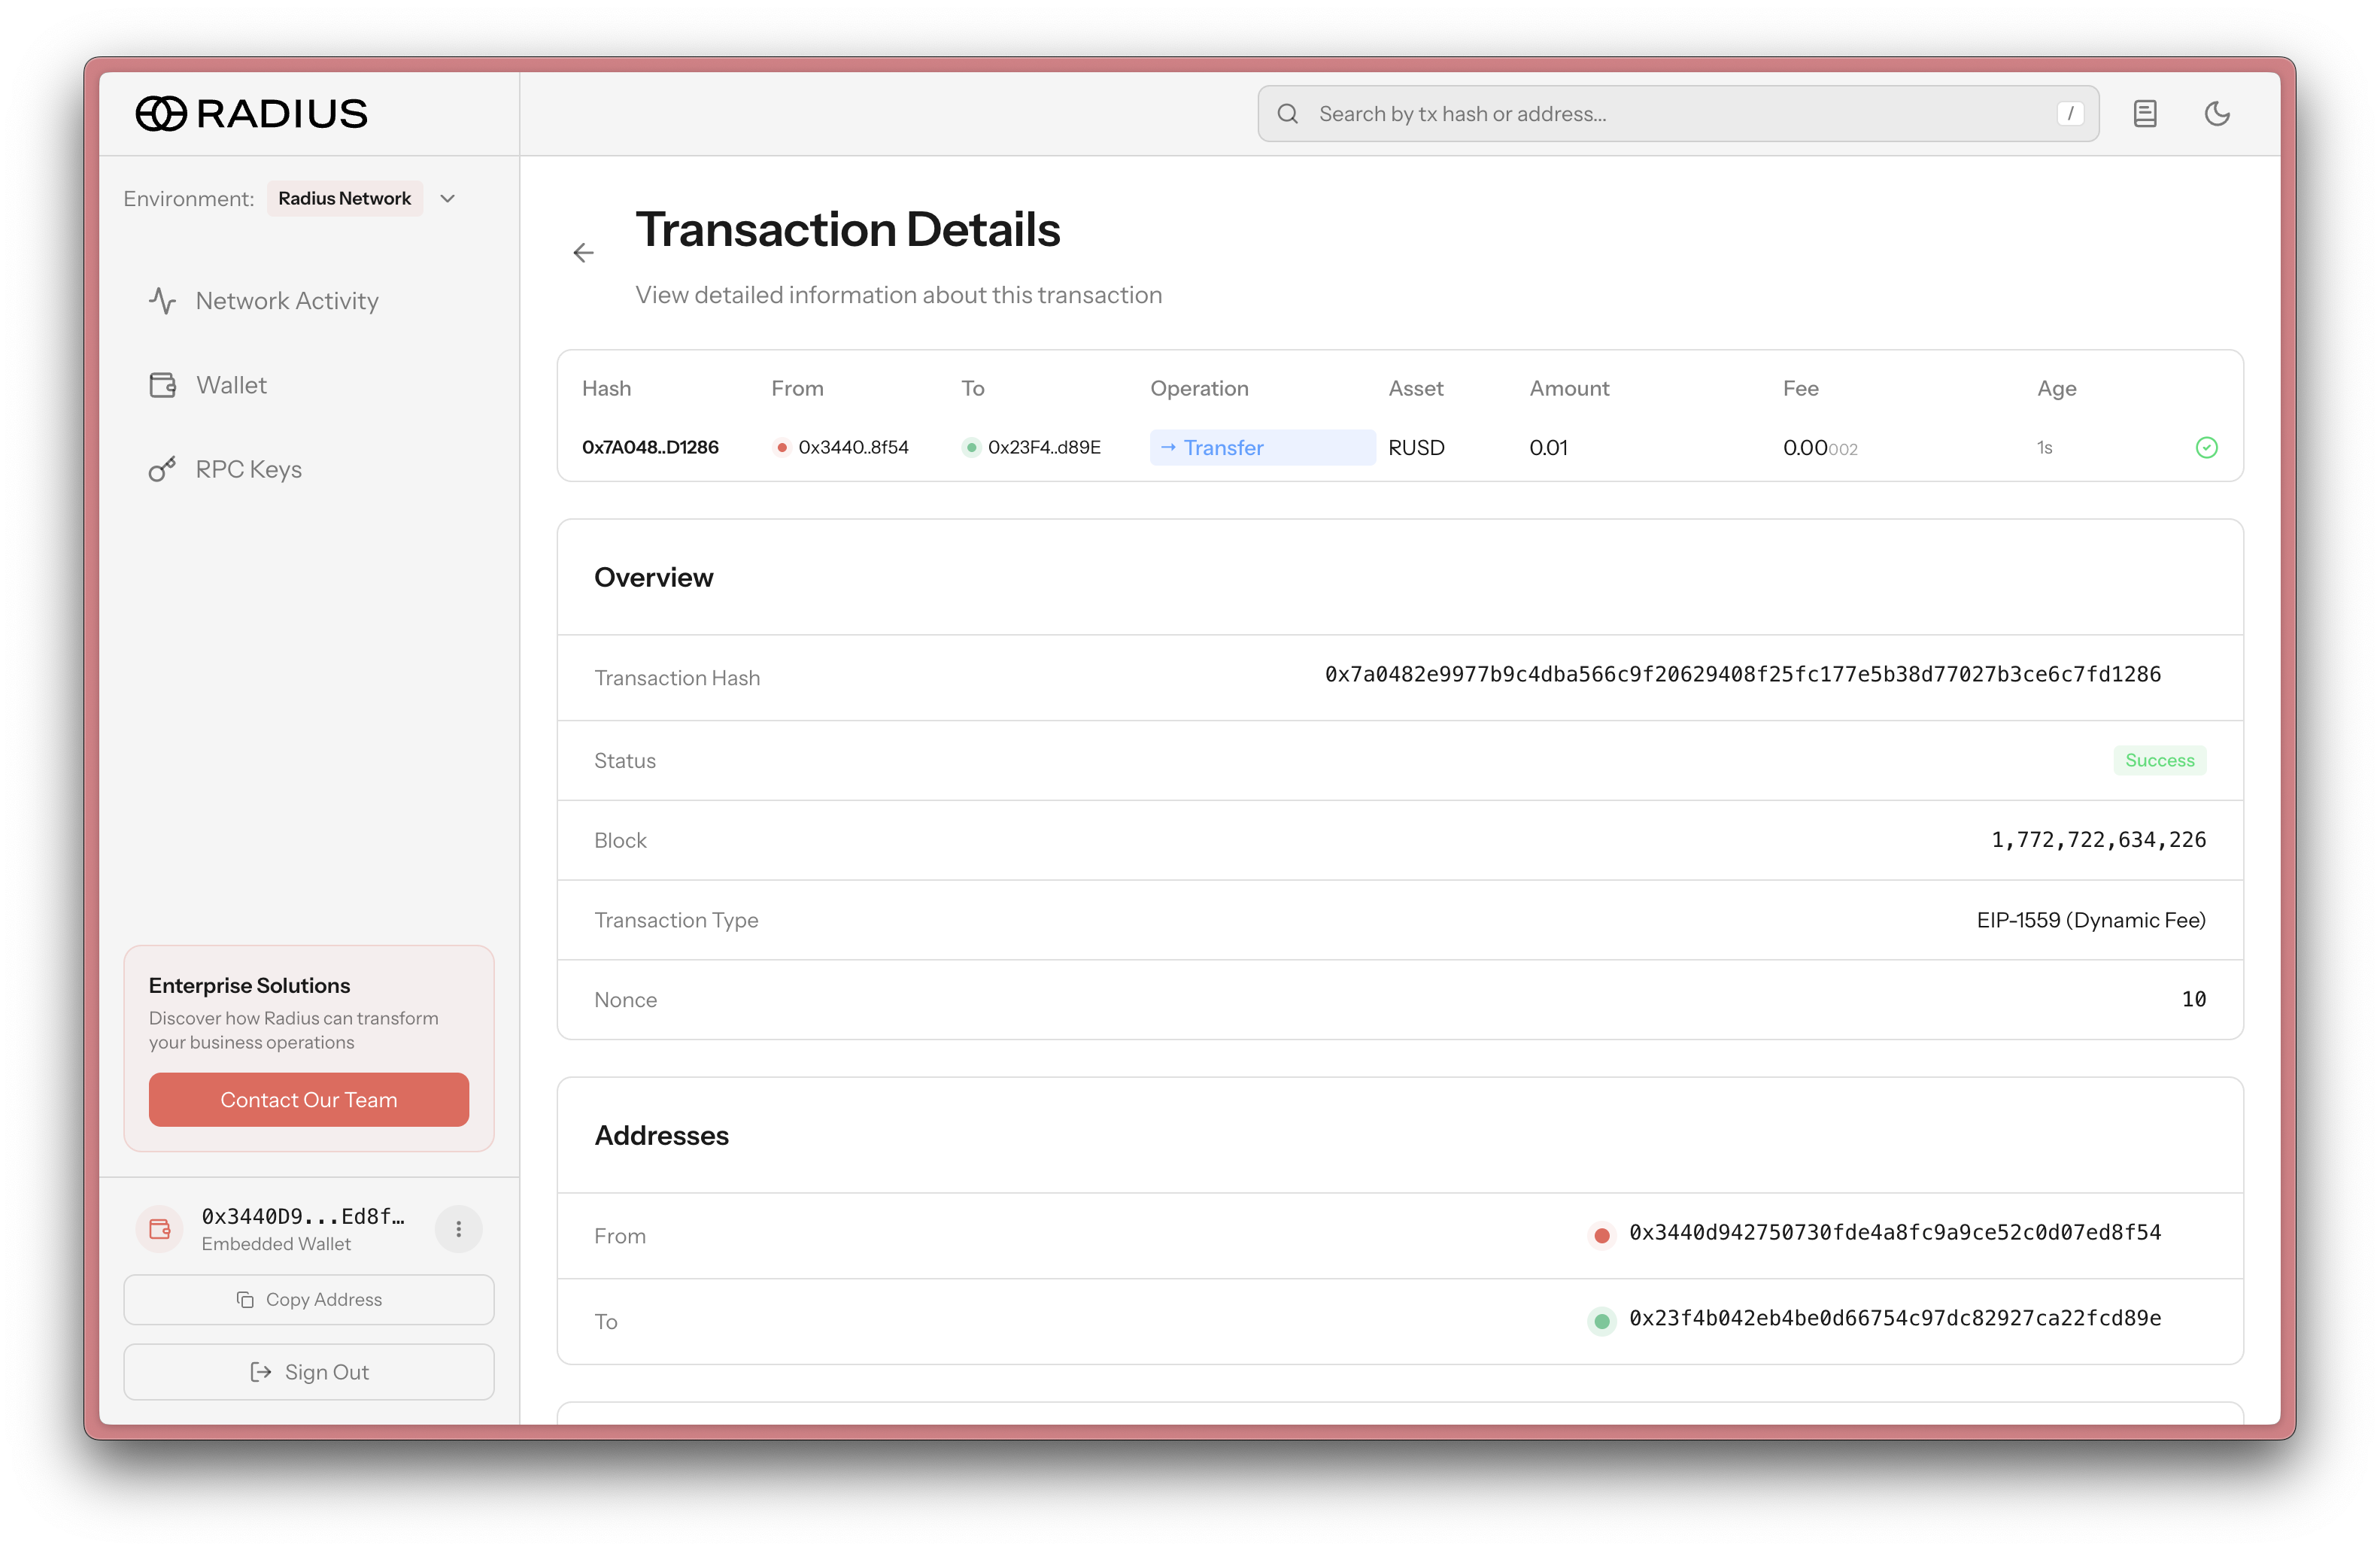Open the Wallet section
Image resolution: width=2380 pixels, height=1551 pixels.
[x=231, y=385]
